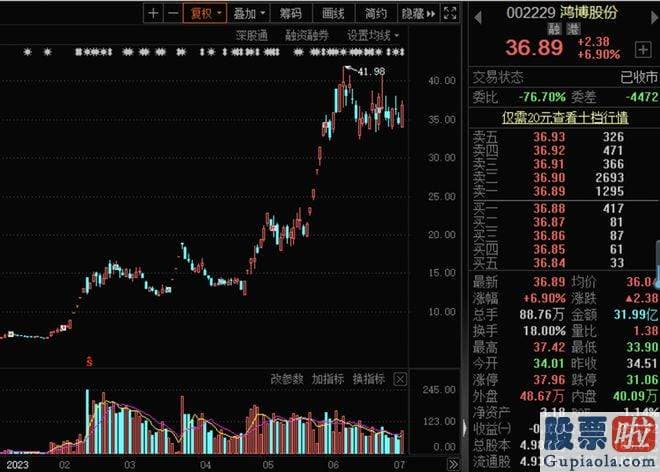Viewport: 660px width, 472px height.
Task: Click sell-three price 36.91
Action: point(549,164)
